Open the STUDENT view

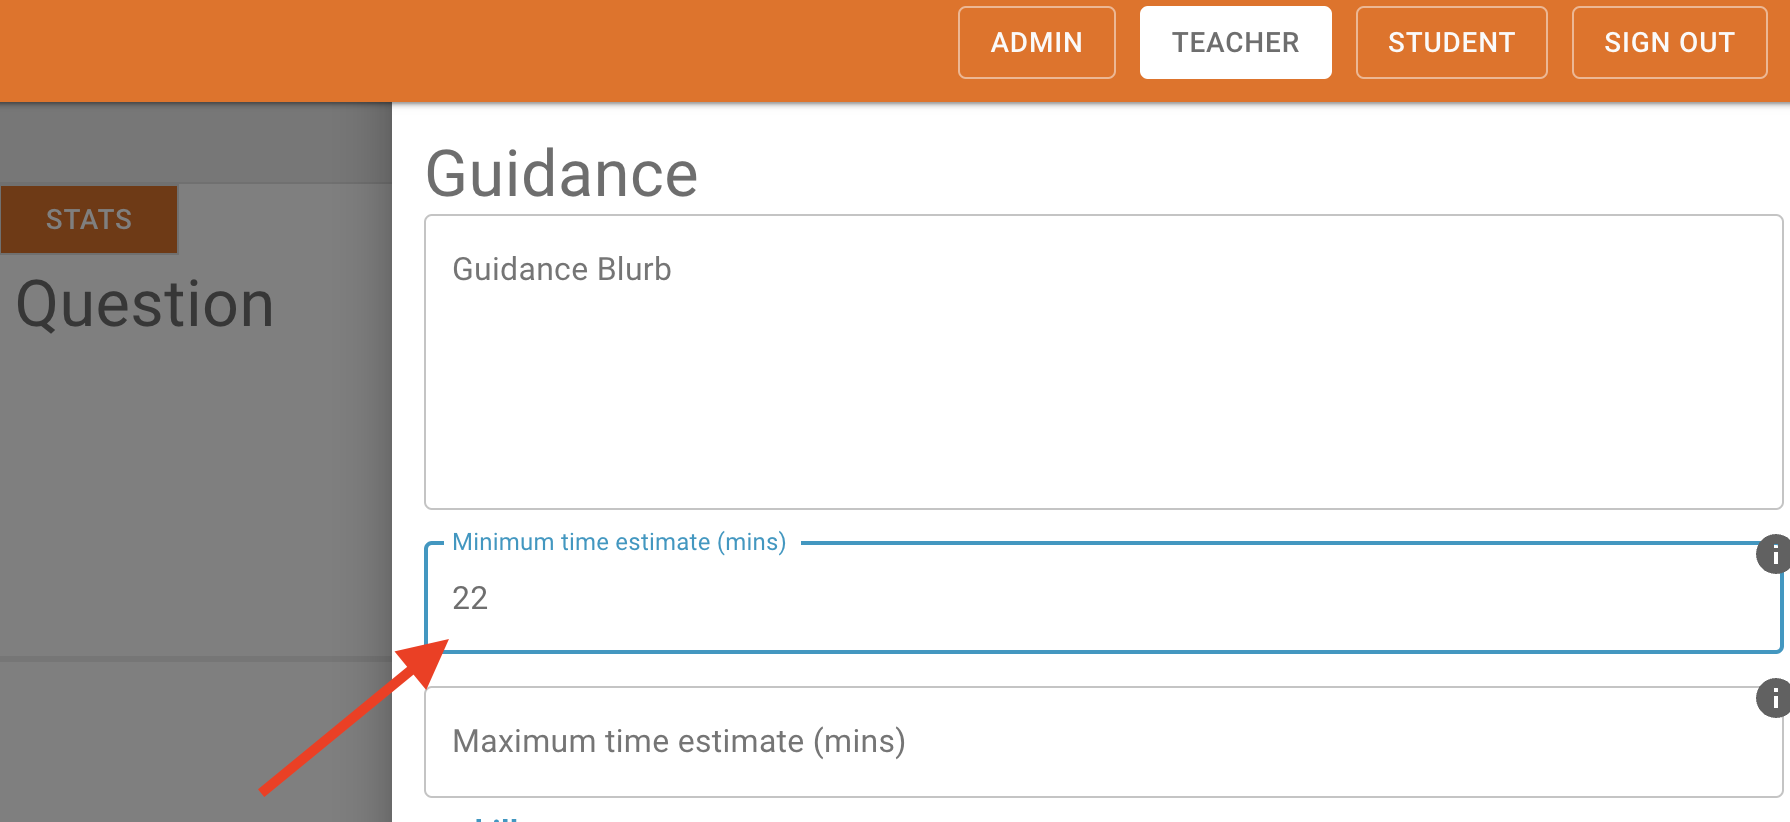pos(1451,42)
